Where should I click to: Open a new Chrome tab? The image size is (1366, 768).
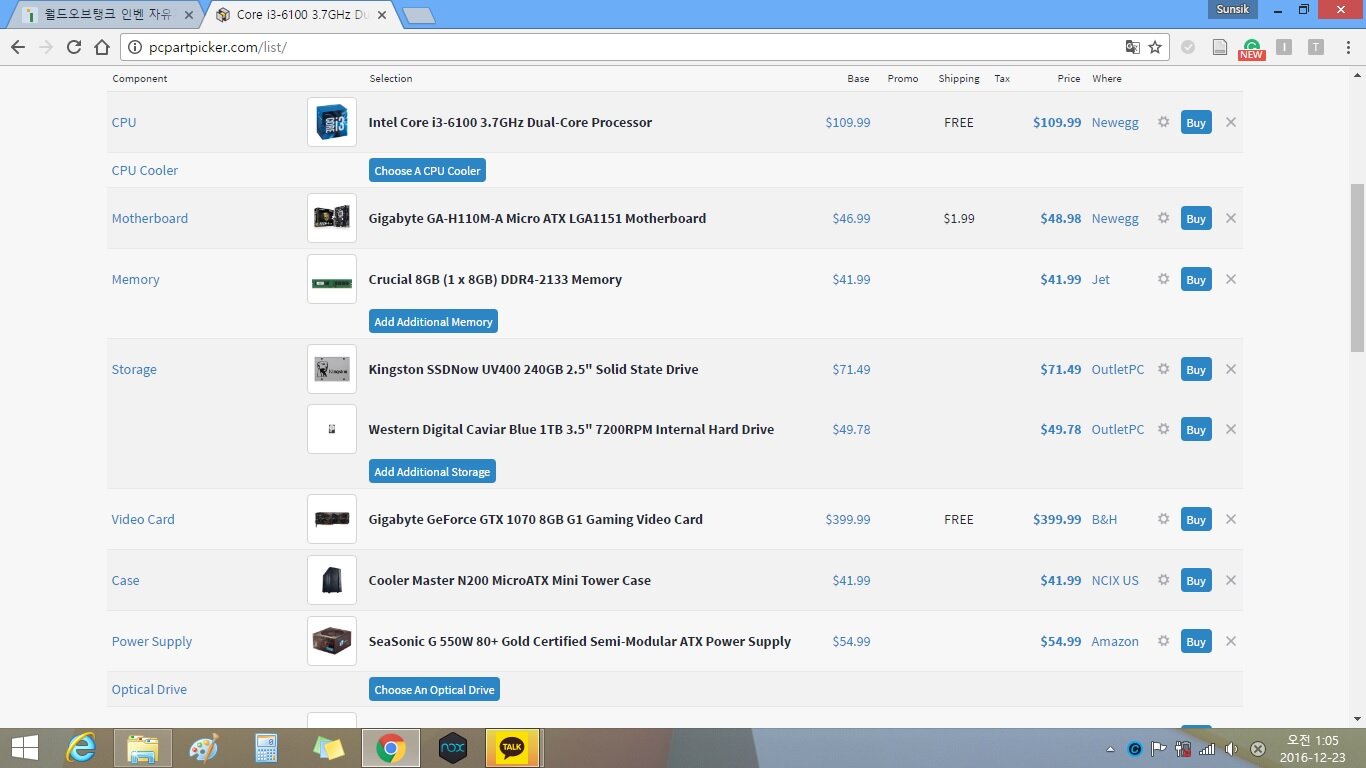pyautogui.click(x=418, y=15)
